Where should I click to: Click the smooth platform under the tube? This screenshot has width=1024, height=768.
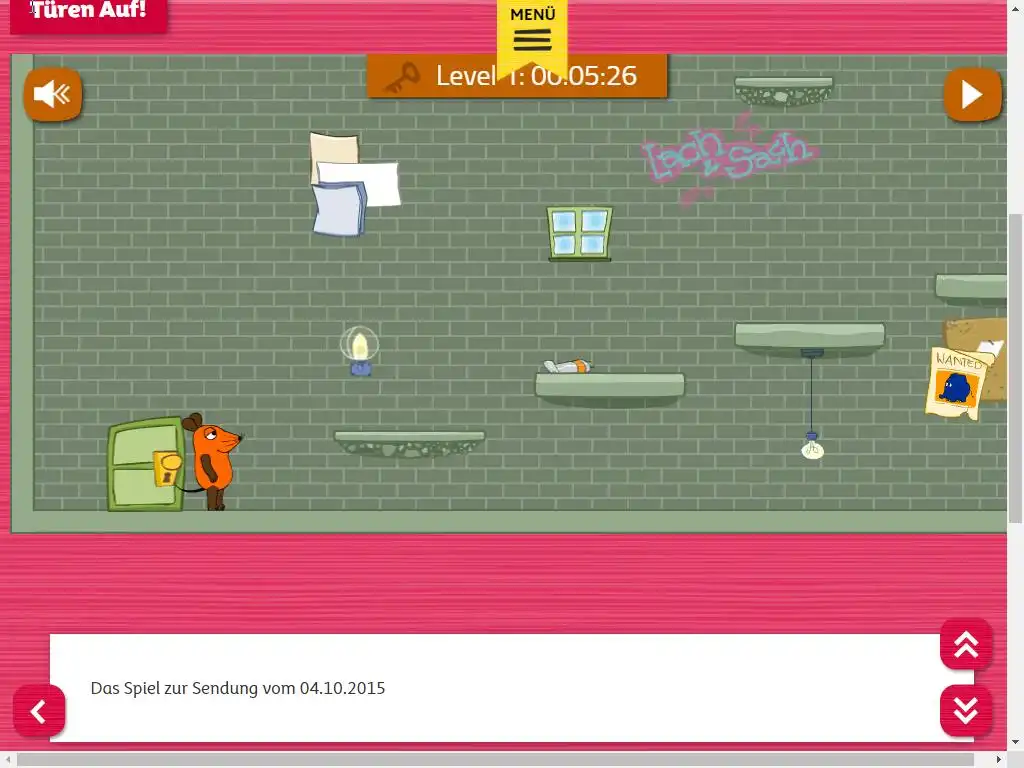(x=610, y=389)
